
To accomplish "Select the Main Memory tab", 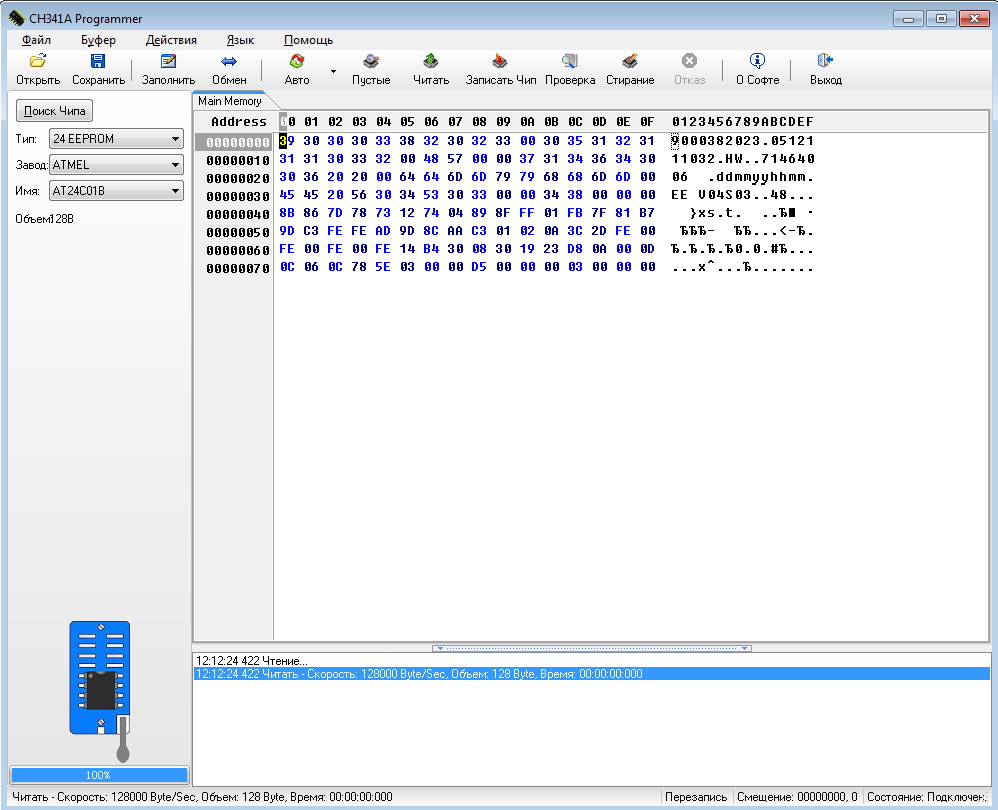I will (230, 101).
